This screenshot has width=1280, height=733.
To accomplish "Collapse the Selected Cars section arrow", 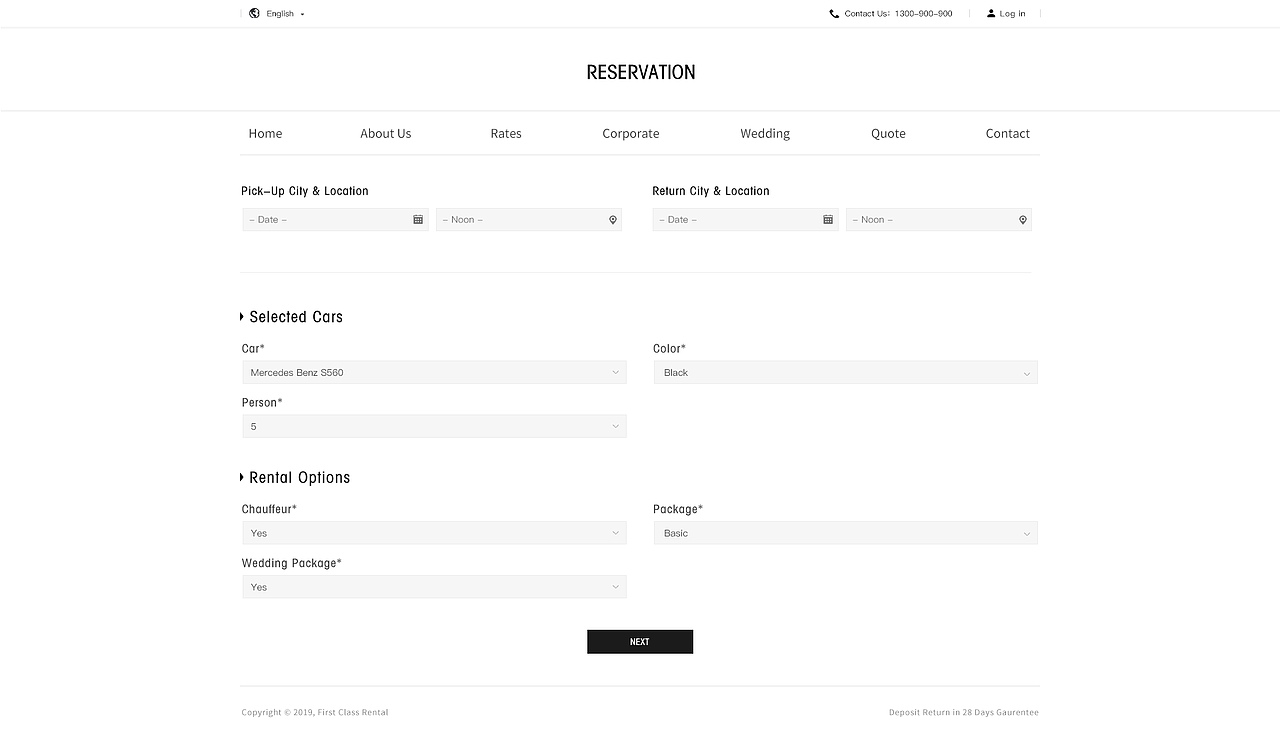I will point(242,317).
